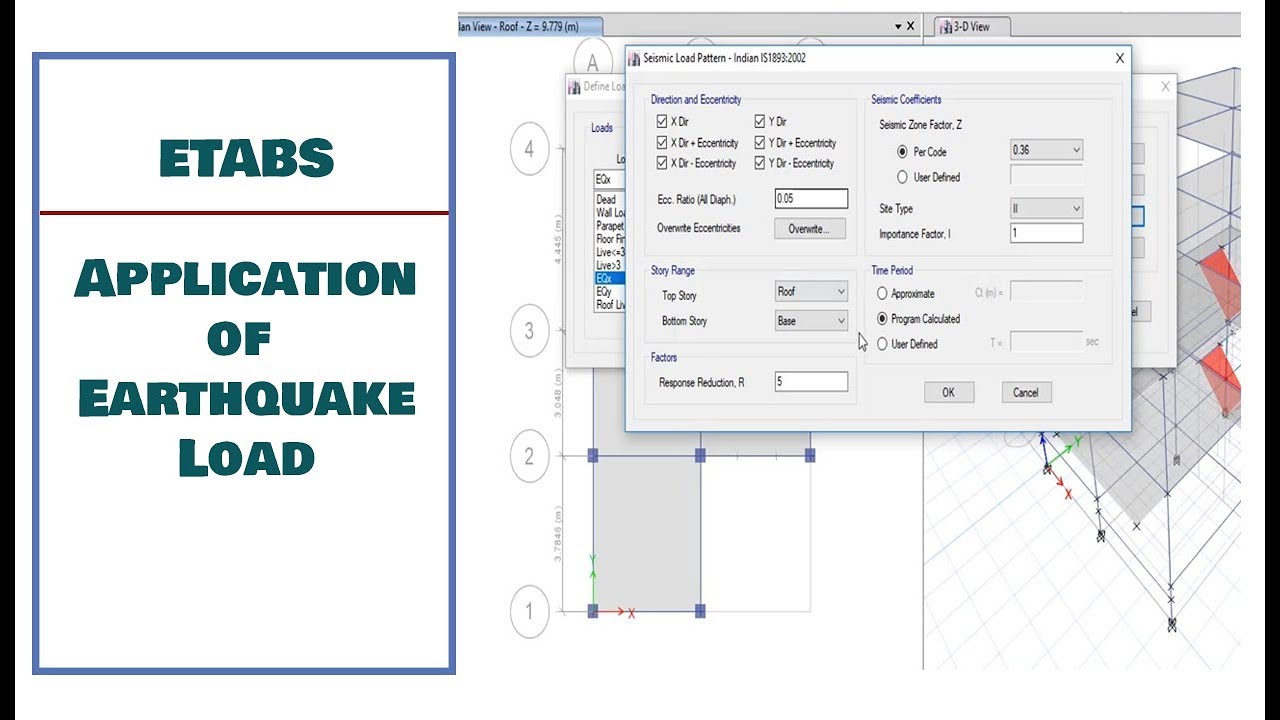Close the Seismic Load Pattern dialog
The image size is (1280, 720).
click(1119, 59)
